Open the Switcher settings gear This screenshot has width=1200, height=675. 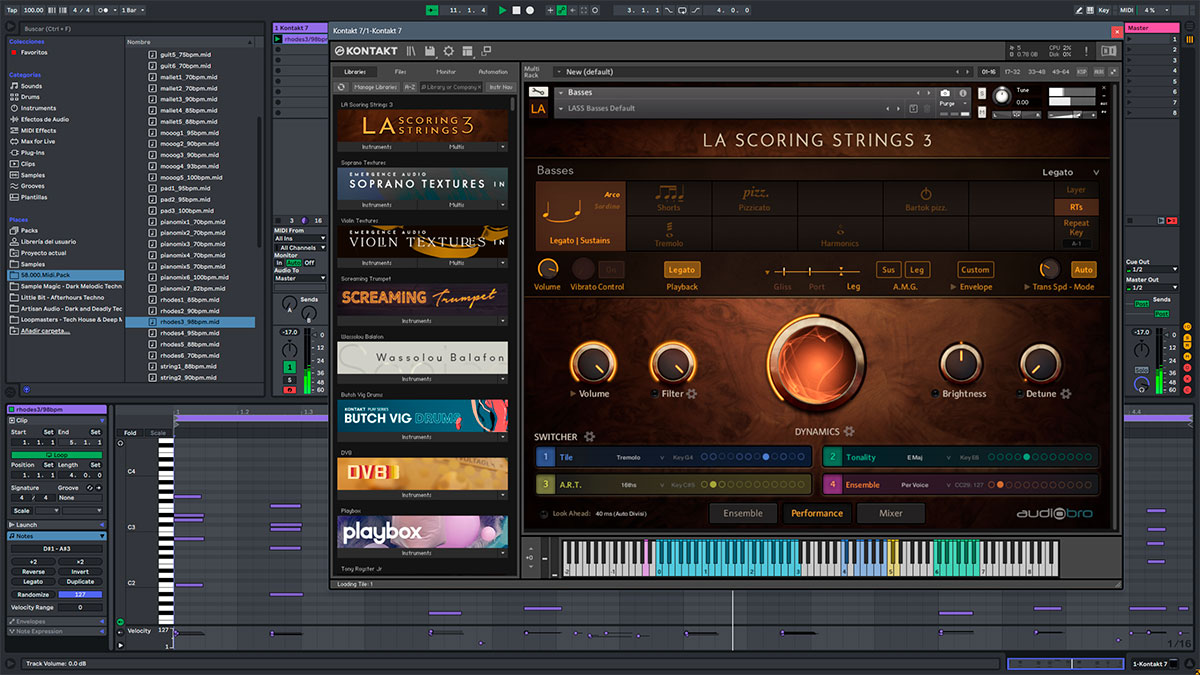pyautogui.click(x=589, y=437)
